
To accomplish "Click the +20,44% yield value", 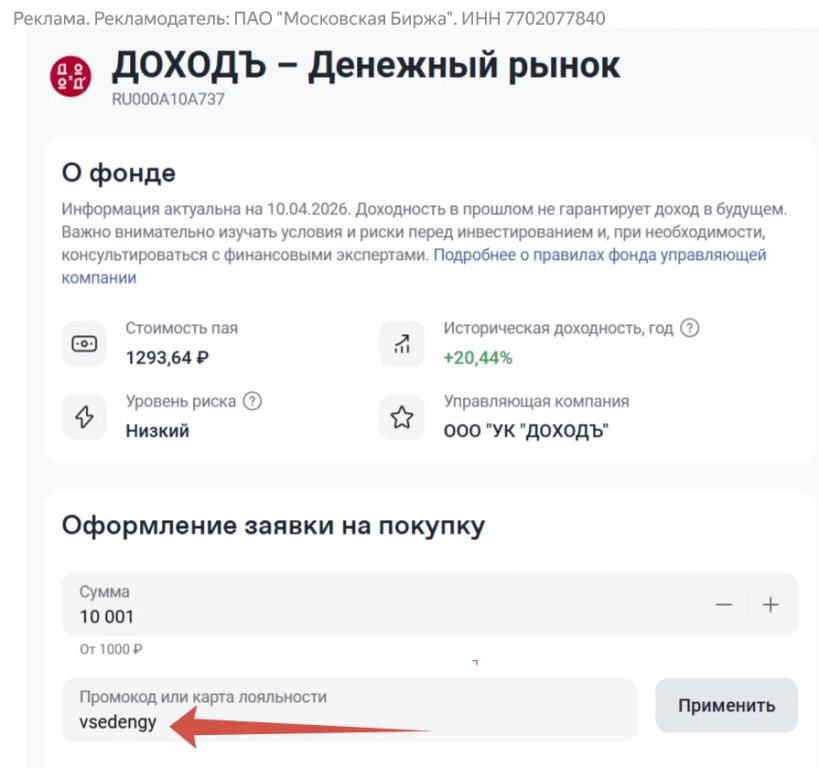I will tap(478, 357).
